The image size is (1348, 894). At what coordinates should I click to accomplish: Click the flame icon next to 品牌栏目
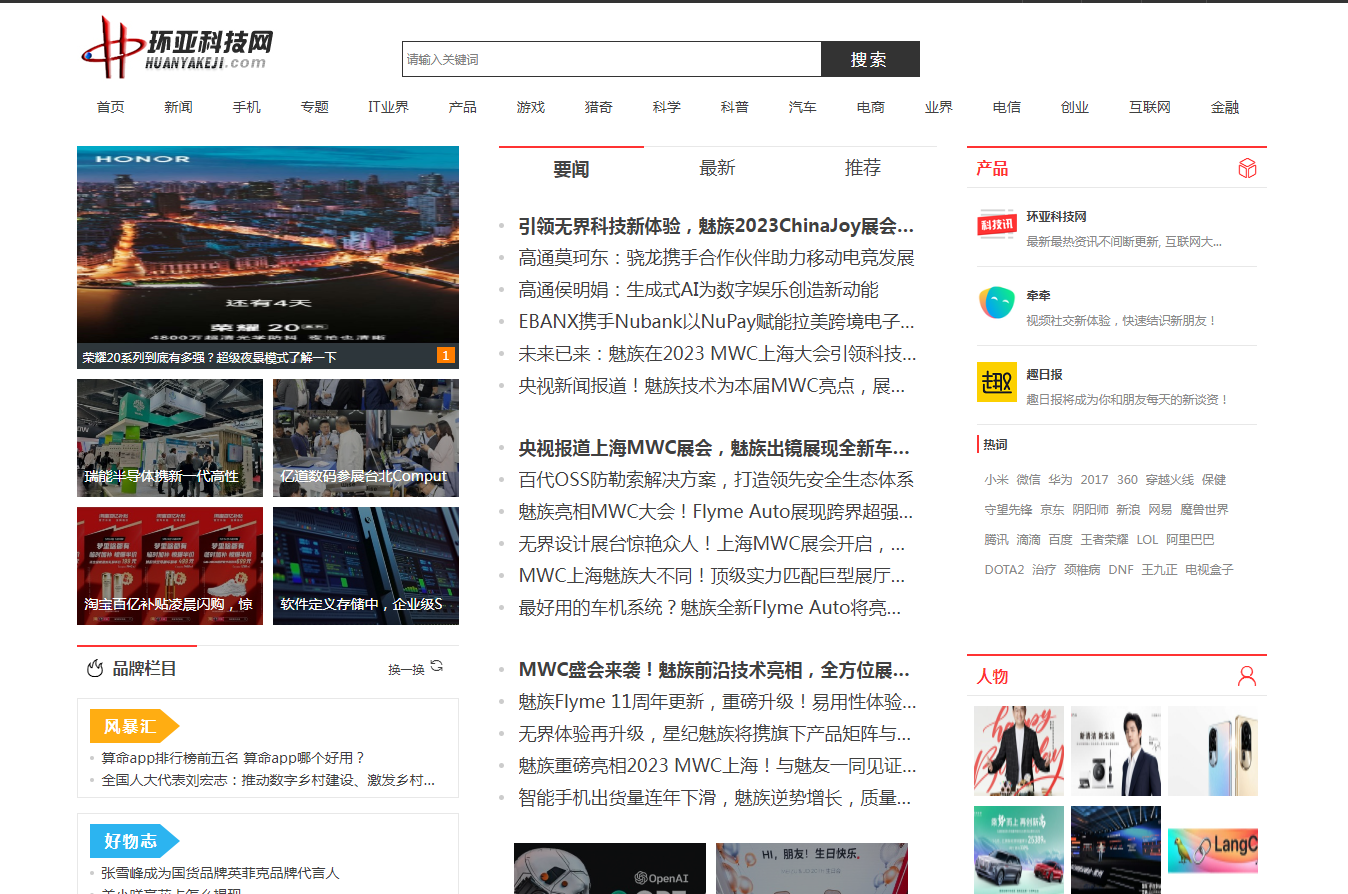(95, 669)
